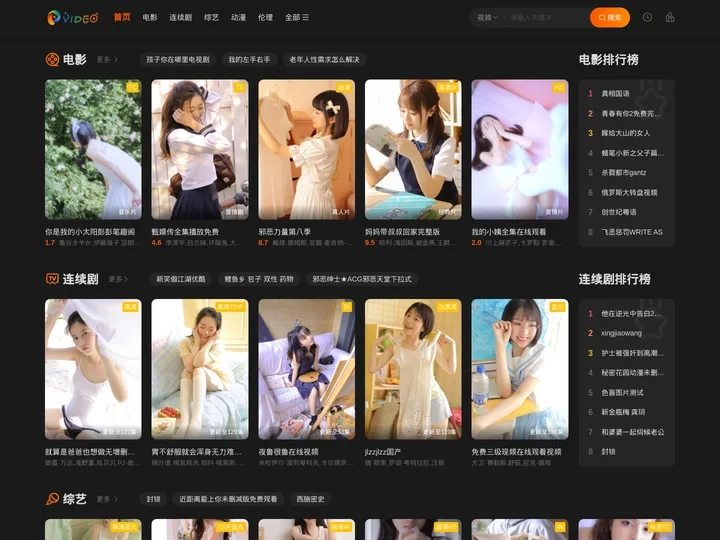Open the 动漫 navigation item
Image resolution: width=720 pixels, height=540 pixels.
tap(238, 17)
